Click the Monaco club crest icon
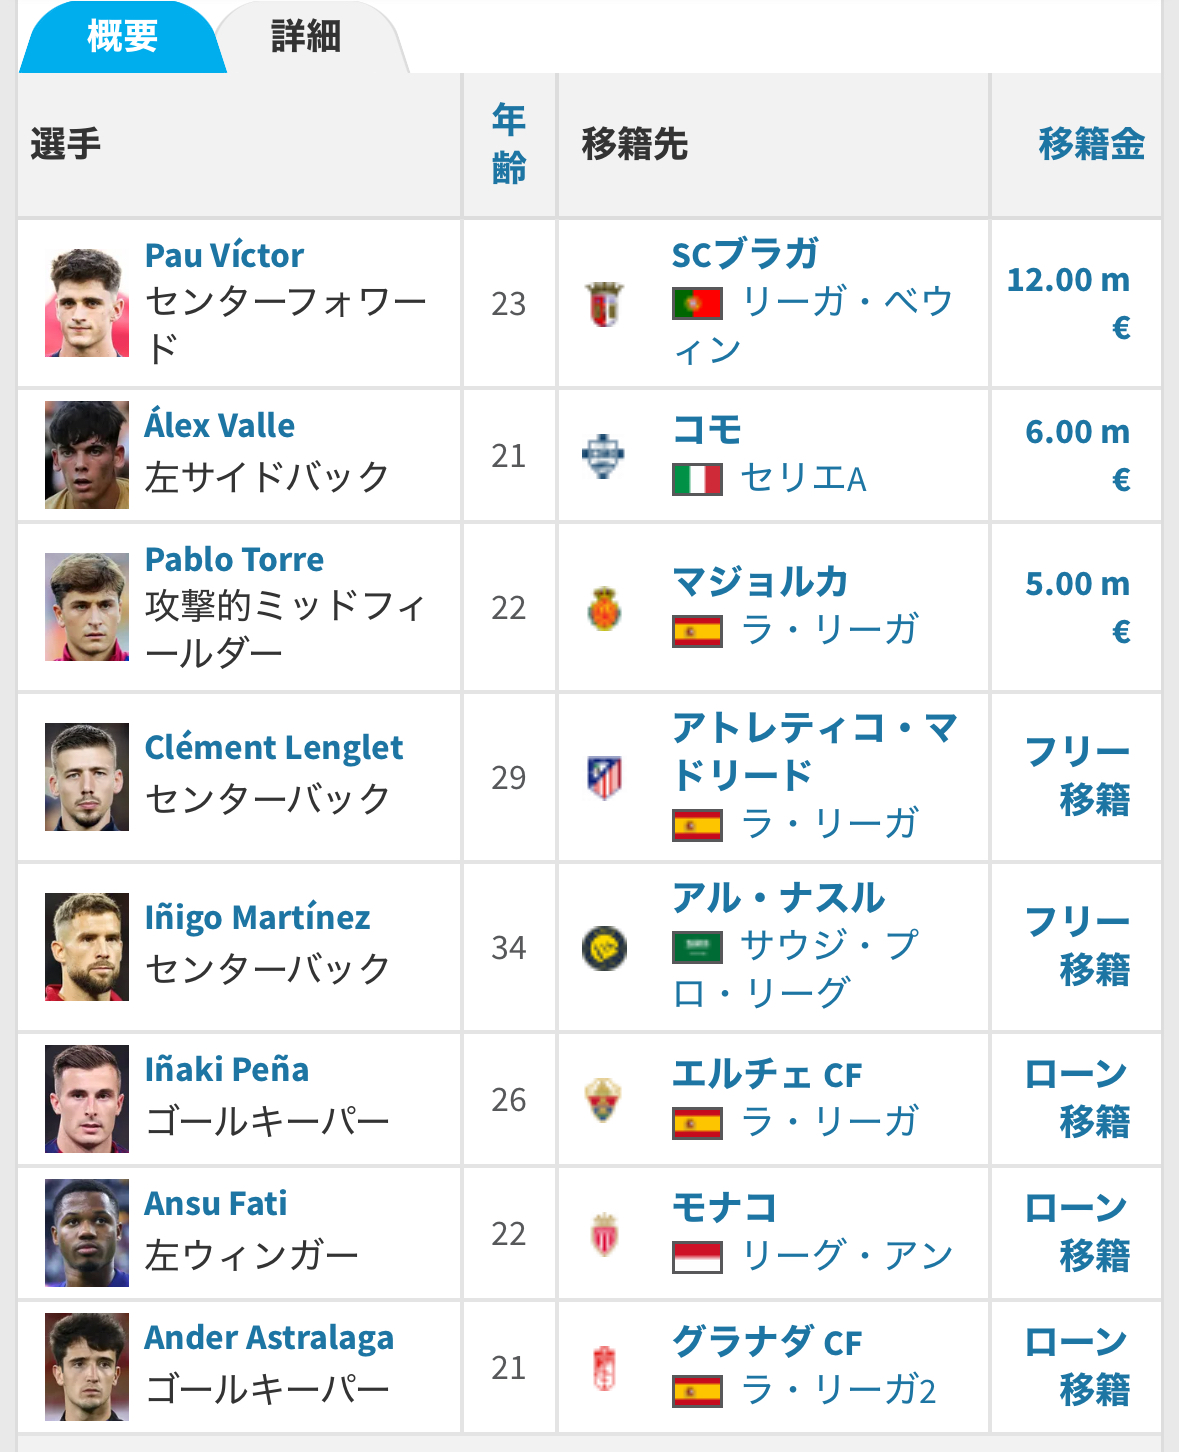This screenshot has height=1452, width=1179. click(x=604, y=1234)
